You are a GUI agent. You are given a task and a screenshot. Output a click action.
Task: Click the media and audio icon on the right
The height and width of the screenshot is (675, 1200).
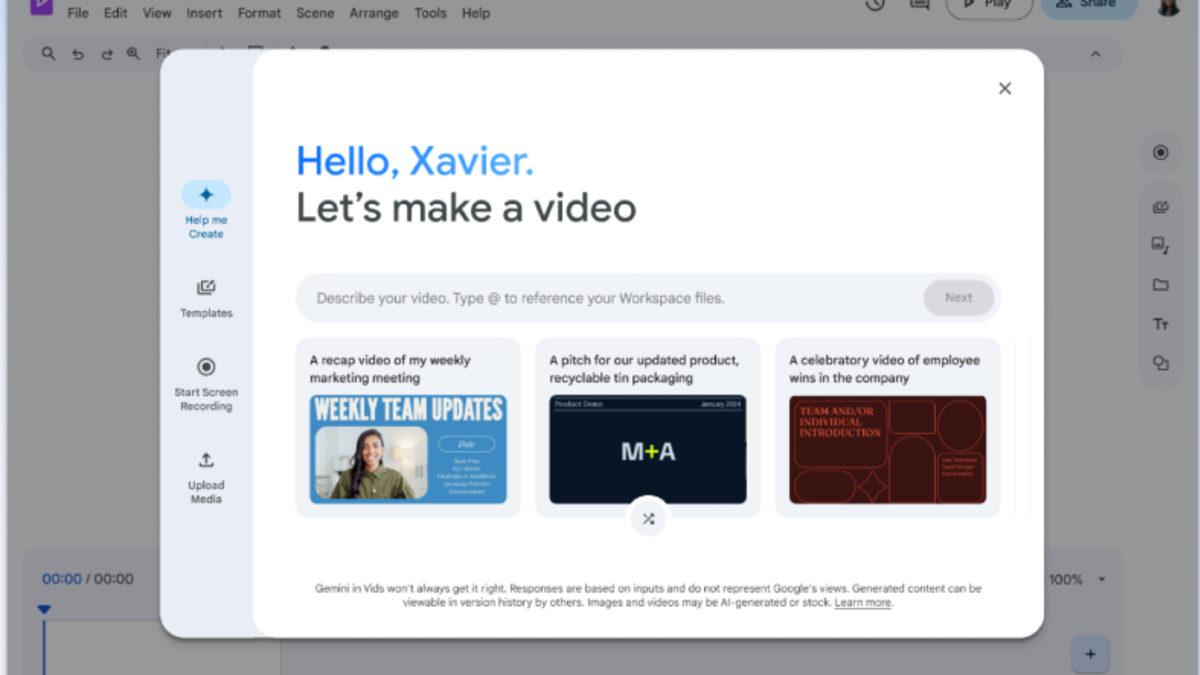point(1161,243)
